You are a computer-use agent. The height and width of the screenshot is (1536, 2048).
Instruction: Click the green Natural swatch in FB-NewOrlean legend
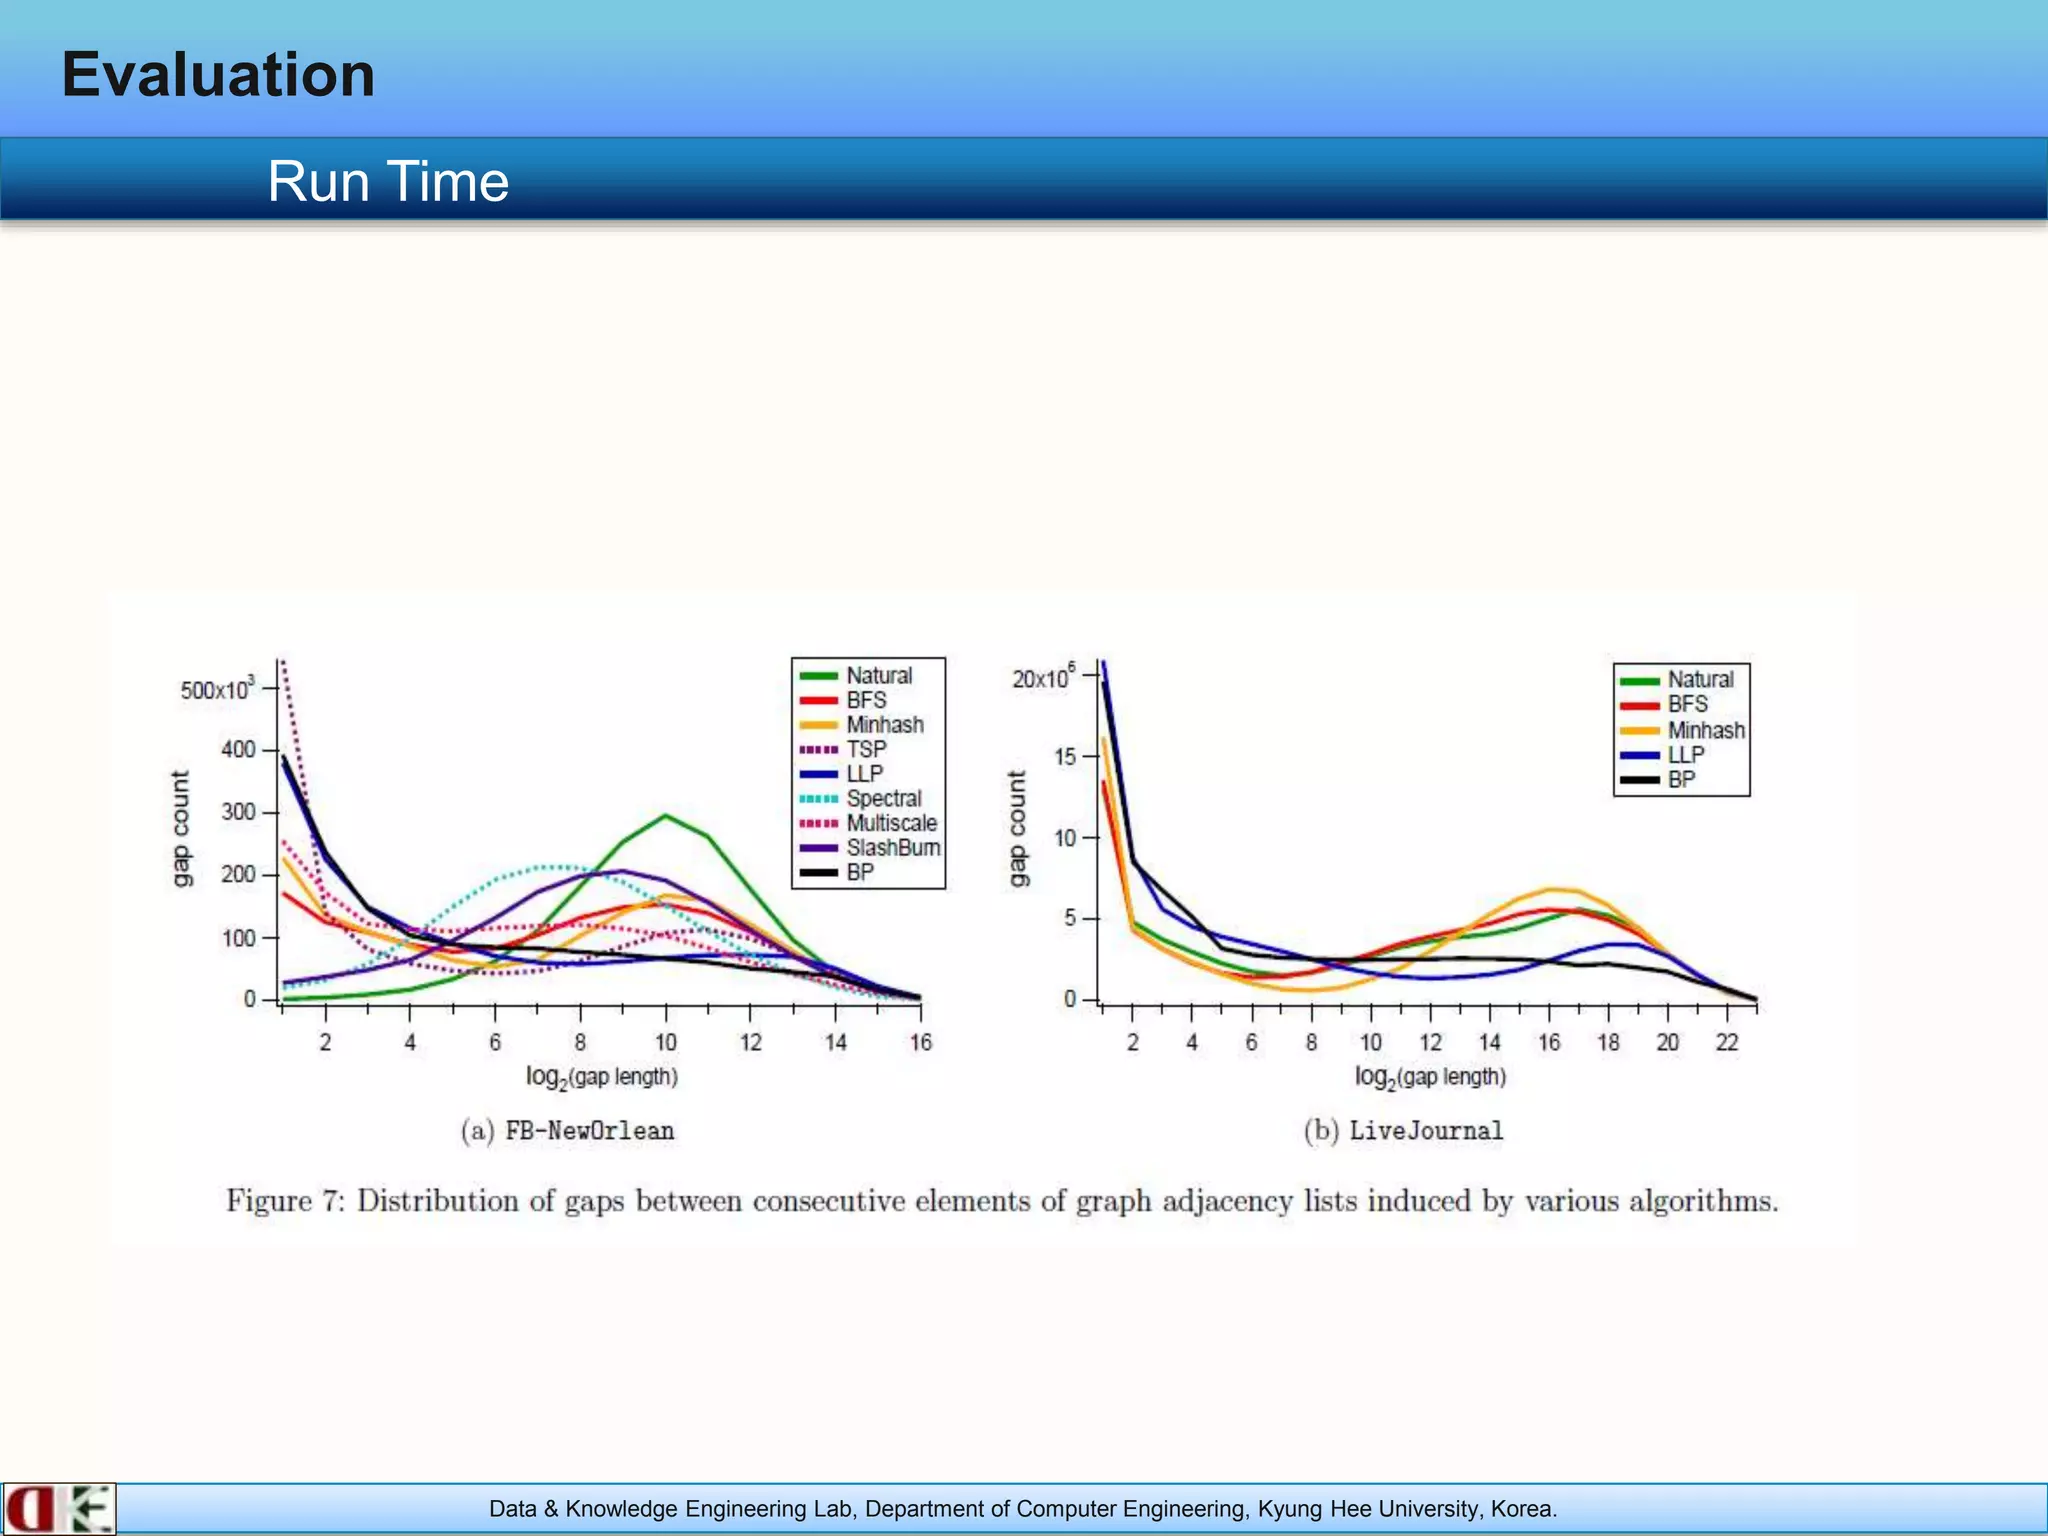pos(818,676)
